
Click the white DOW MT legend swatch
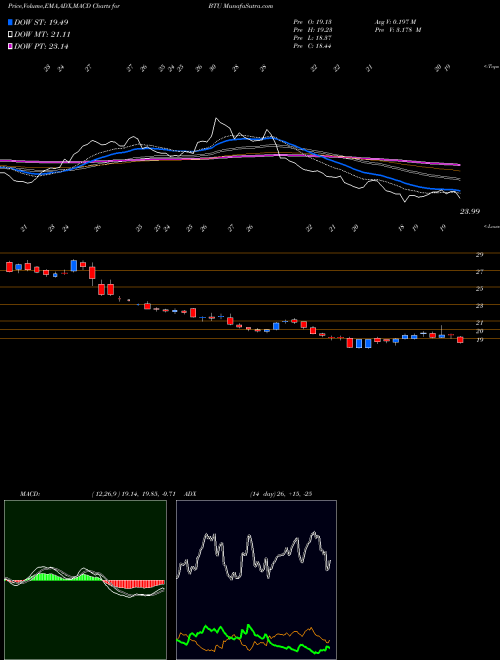pos(11,35)
